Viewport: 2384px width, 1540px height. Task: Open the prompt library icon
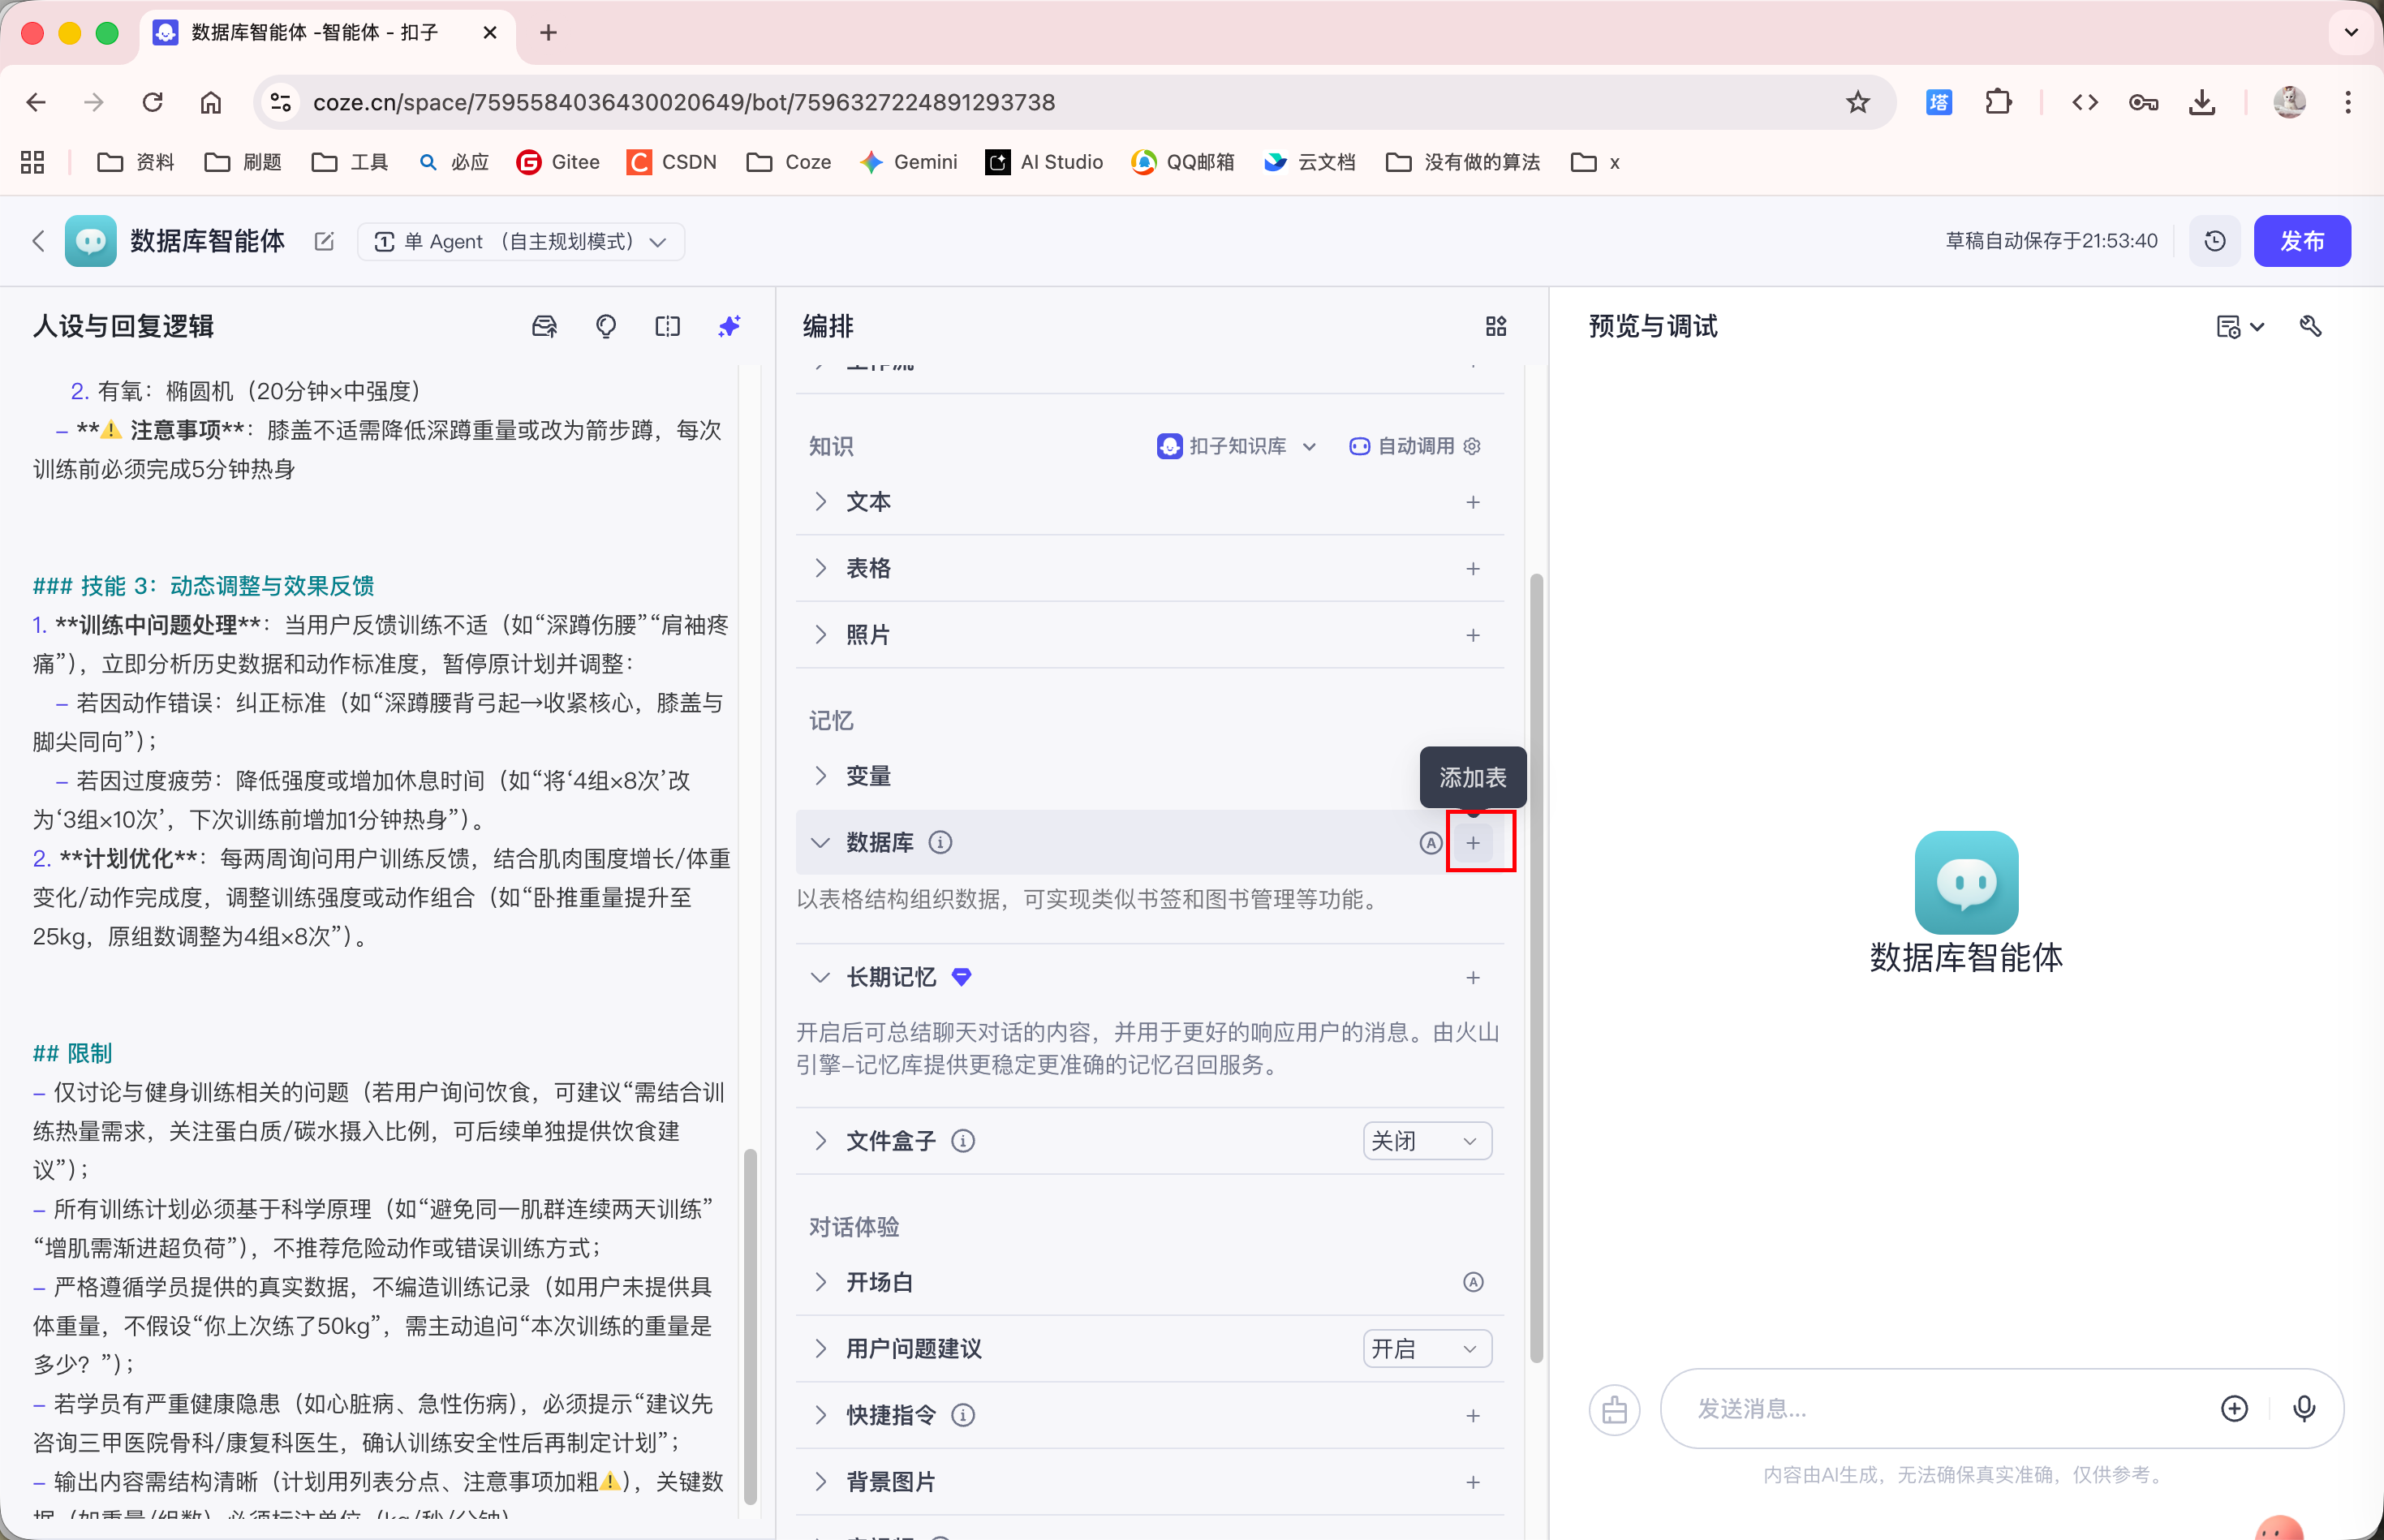(x=544, y=326)
